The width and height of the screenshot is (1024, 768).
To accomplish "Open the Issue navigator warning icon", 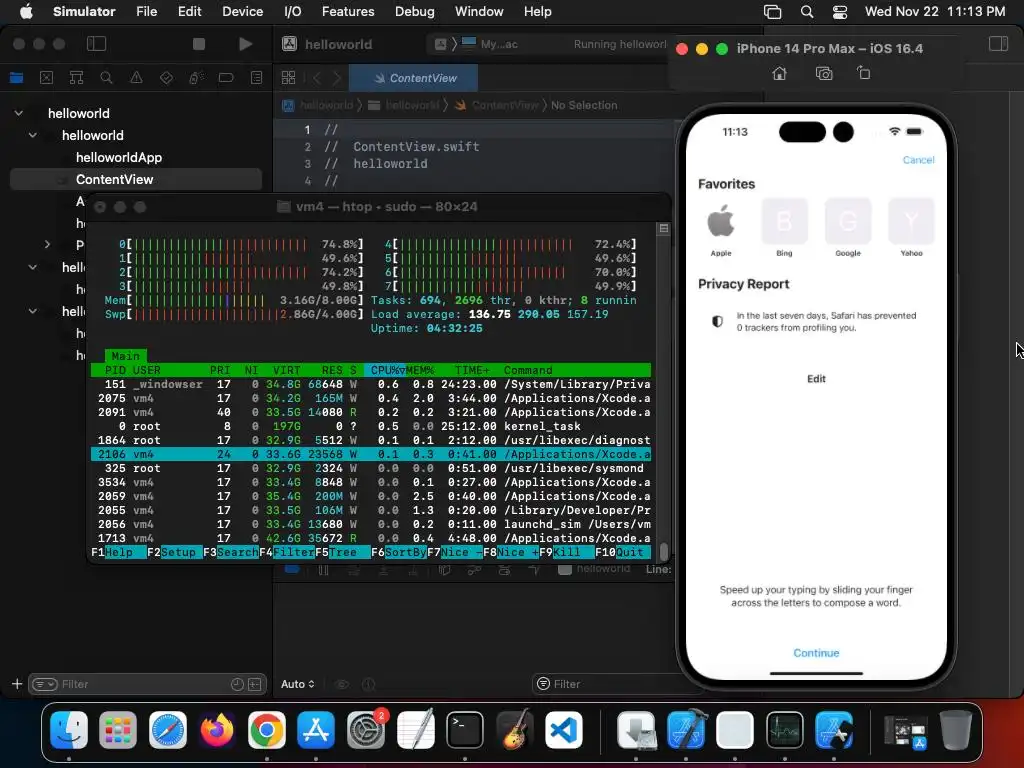I will click(x=136, y=78).
